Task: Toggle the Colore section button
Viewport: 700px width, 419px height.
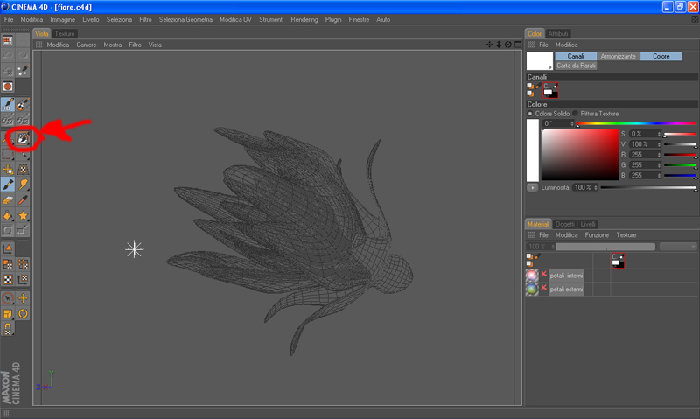Action: coord(661,56)
